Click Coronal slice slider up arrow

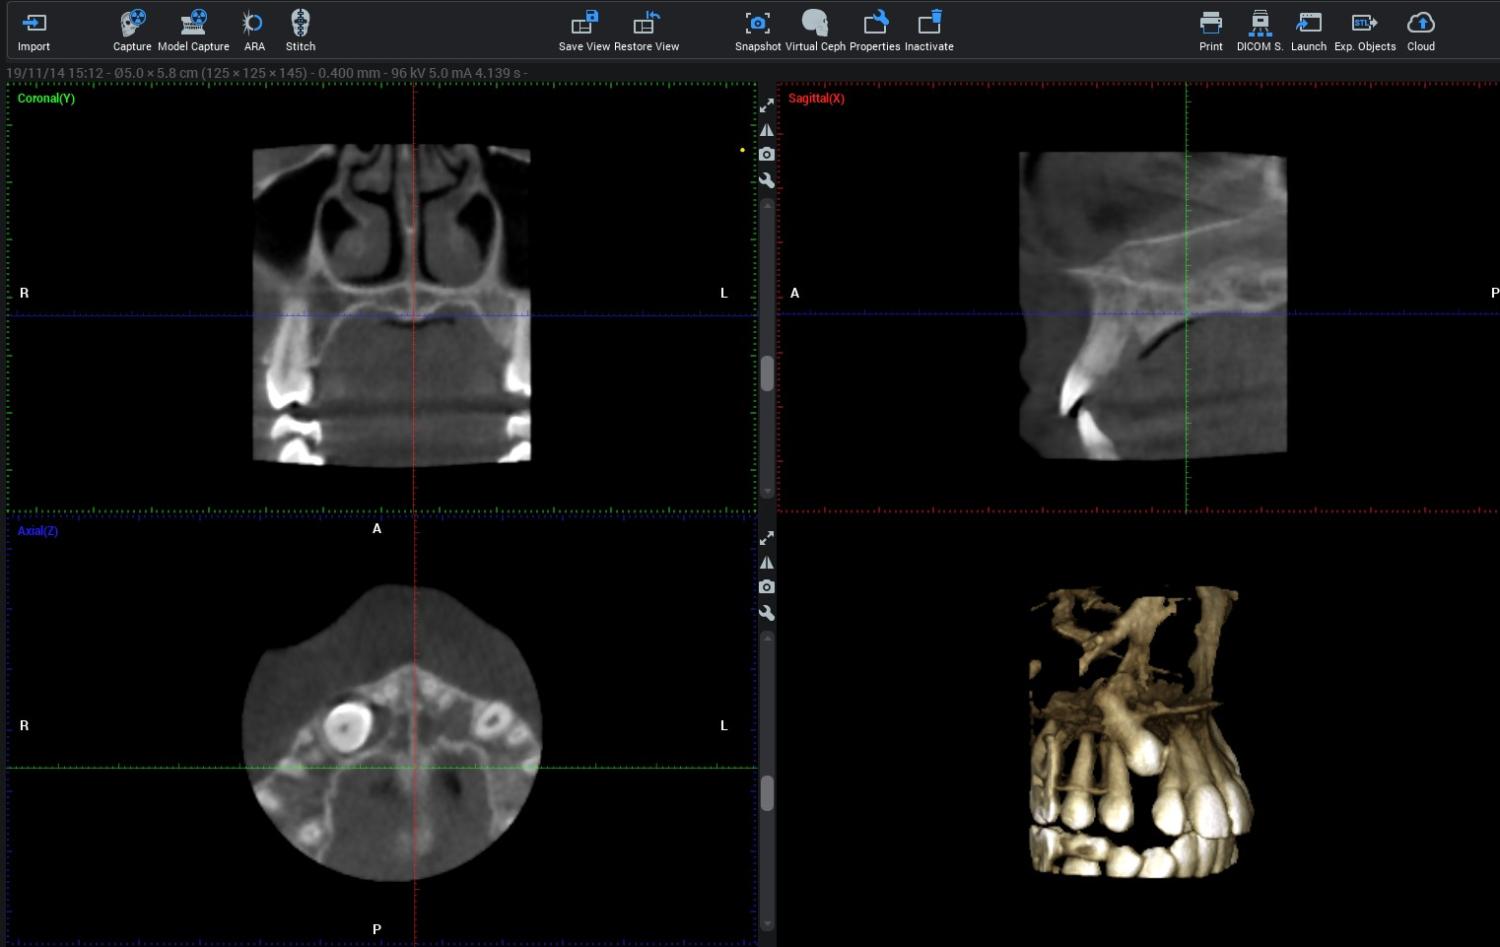click(767, 204)
